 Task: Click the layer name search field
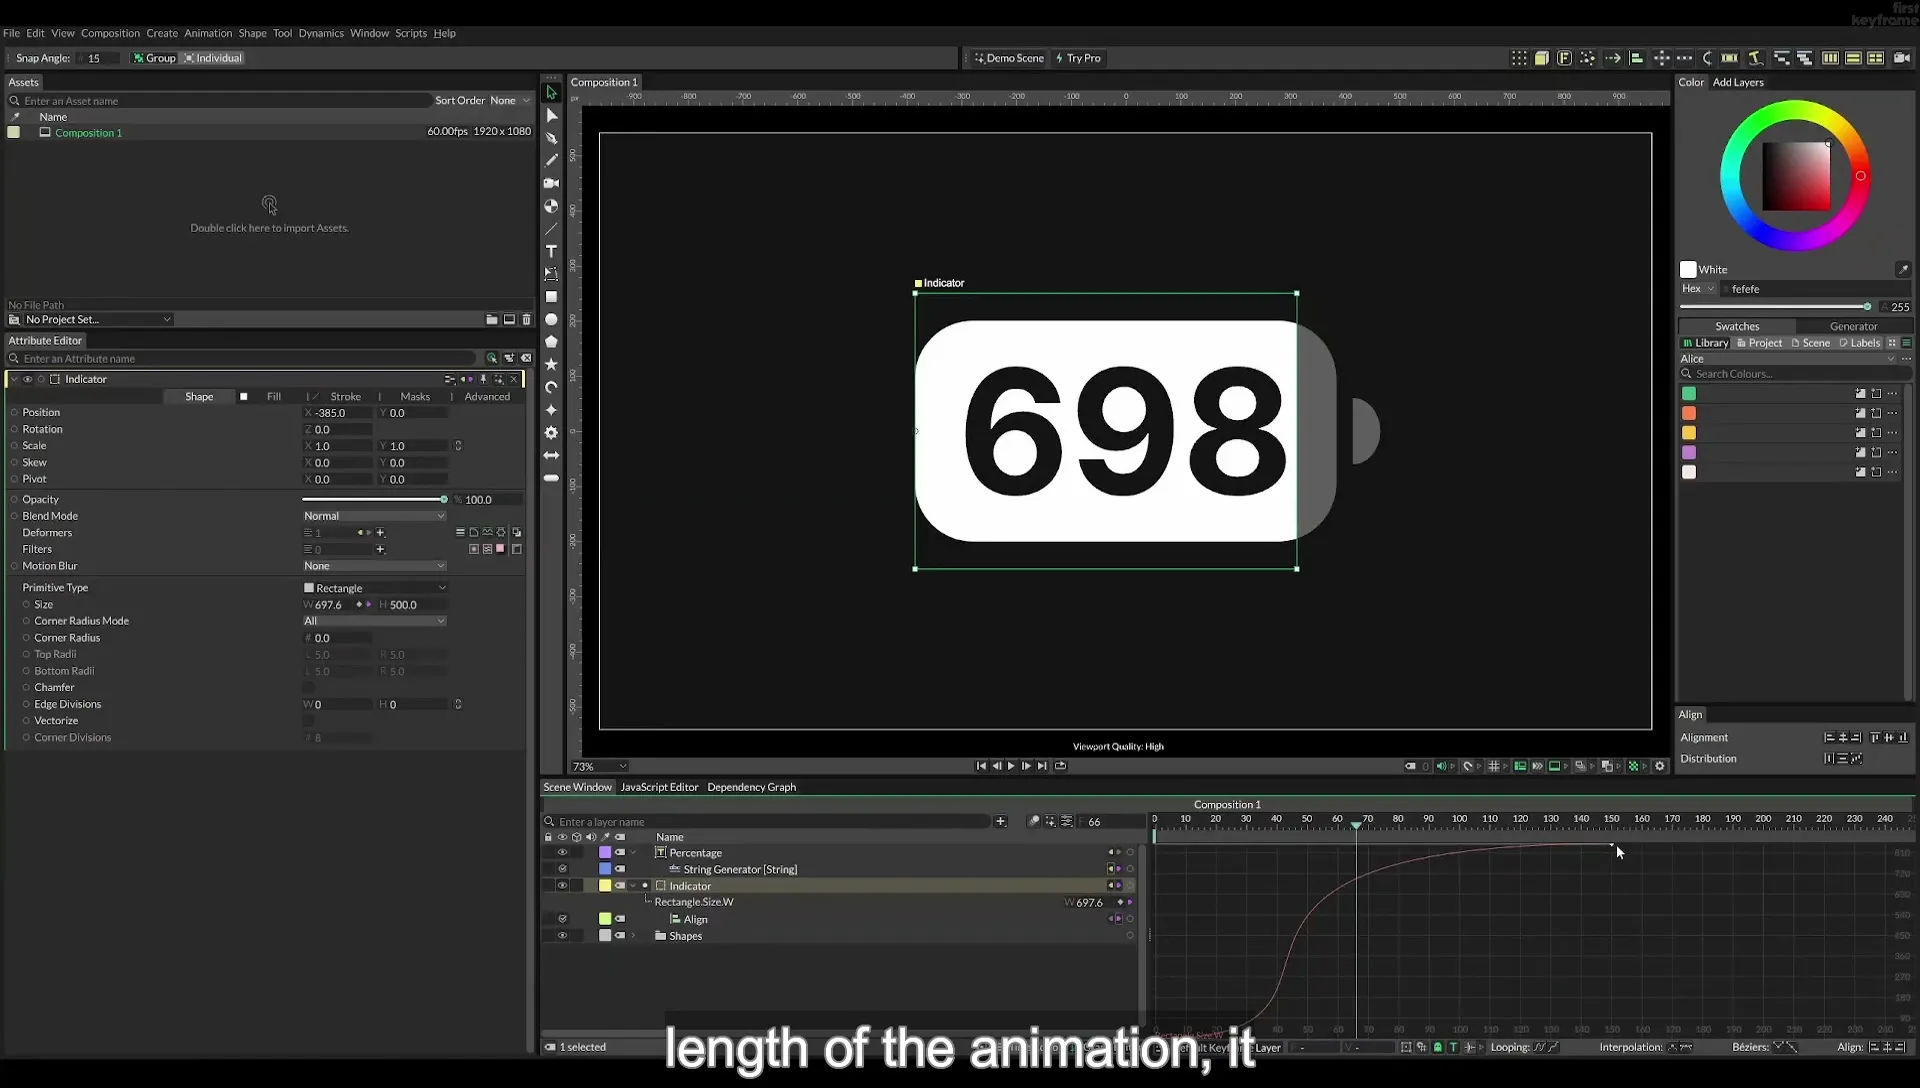pyautogui.click(x=773, y=822)
